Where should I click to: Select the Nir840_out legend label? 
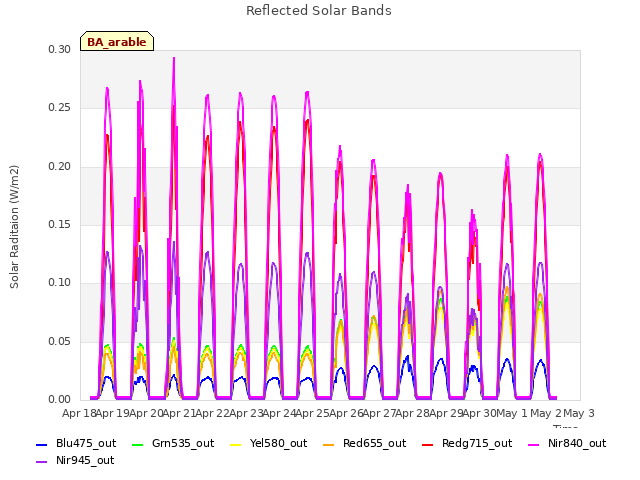[x=577, y=443]
